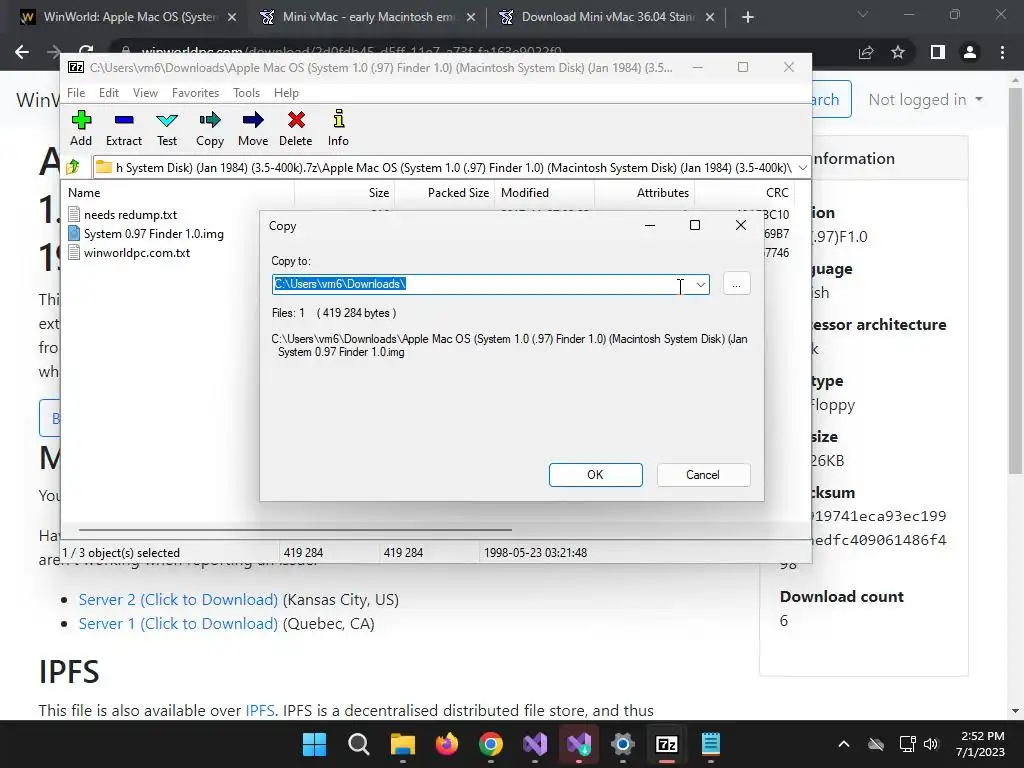Select System 0.97 Finder 1.0.img file
Image resolution: width=1024 pixels, height=768 pixels.
146,234
